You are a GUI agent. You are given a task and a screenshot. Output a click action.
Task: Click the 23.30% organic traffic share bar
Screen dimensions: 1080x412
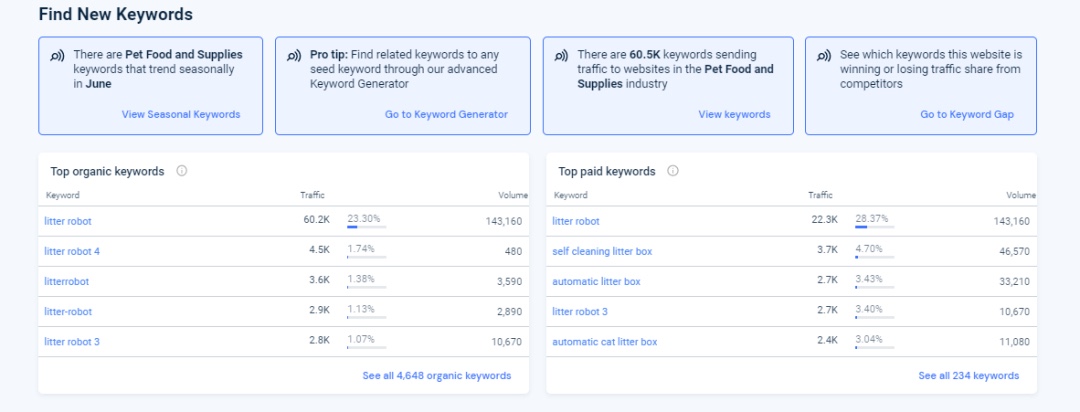point(366,227)
